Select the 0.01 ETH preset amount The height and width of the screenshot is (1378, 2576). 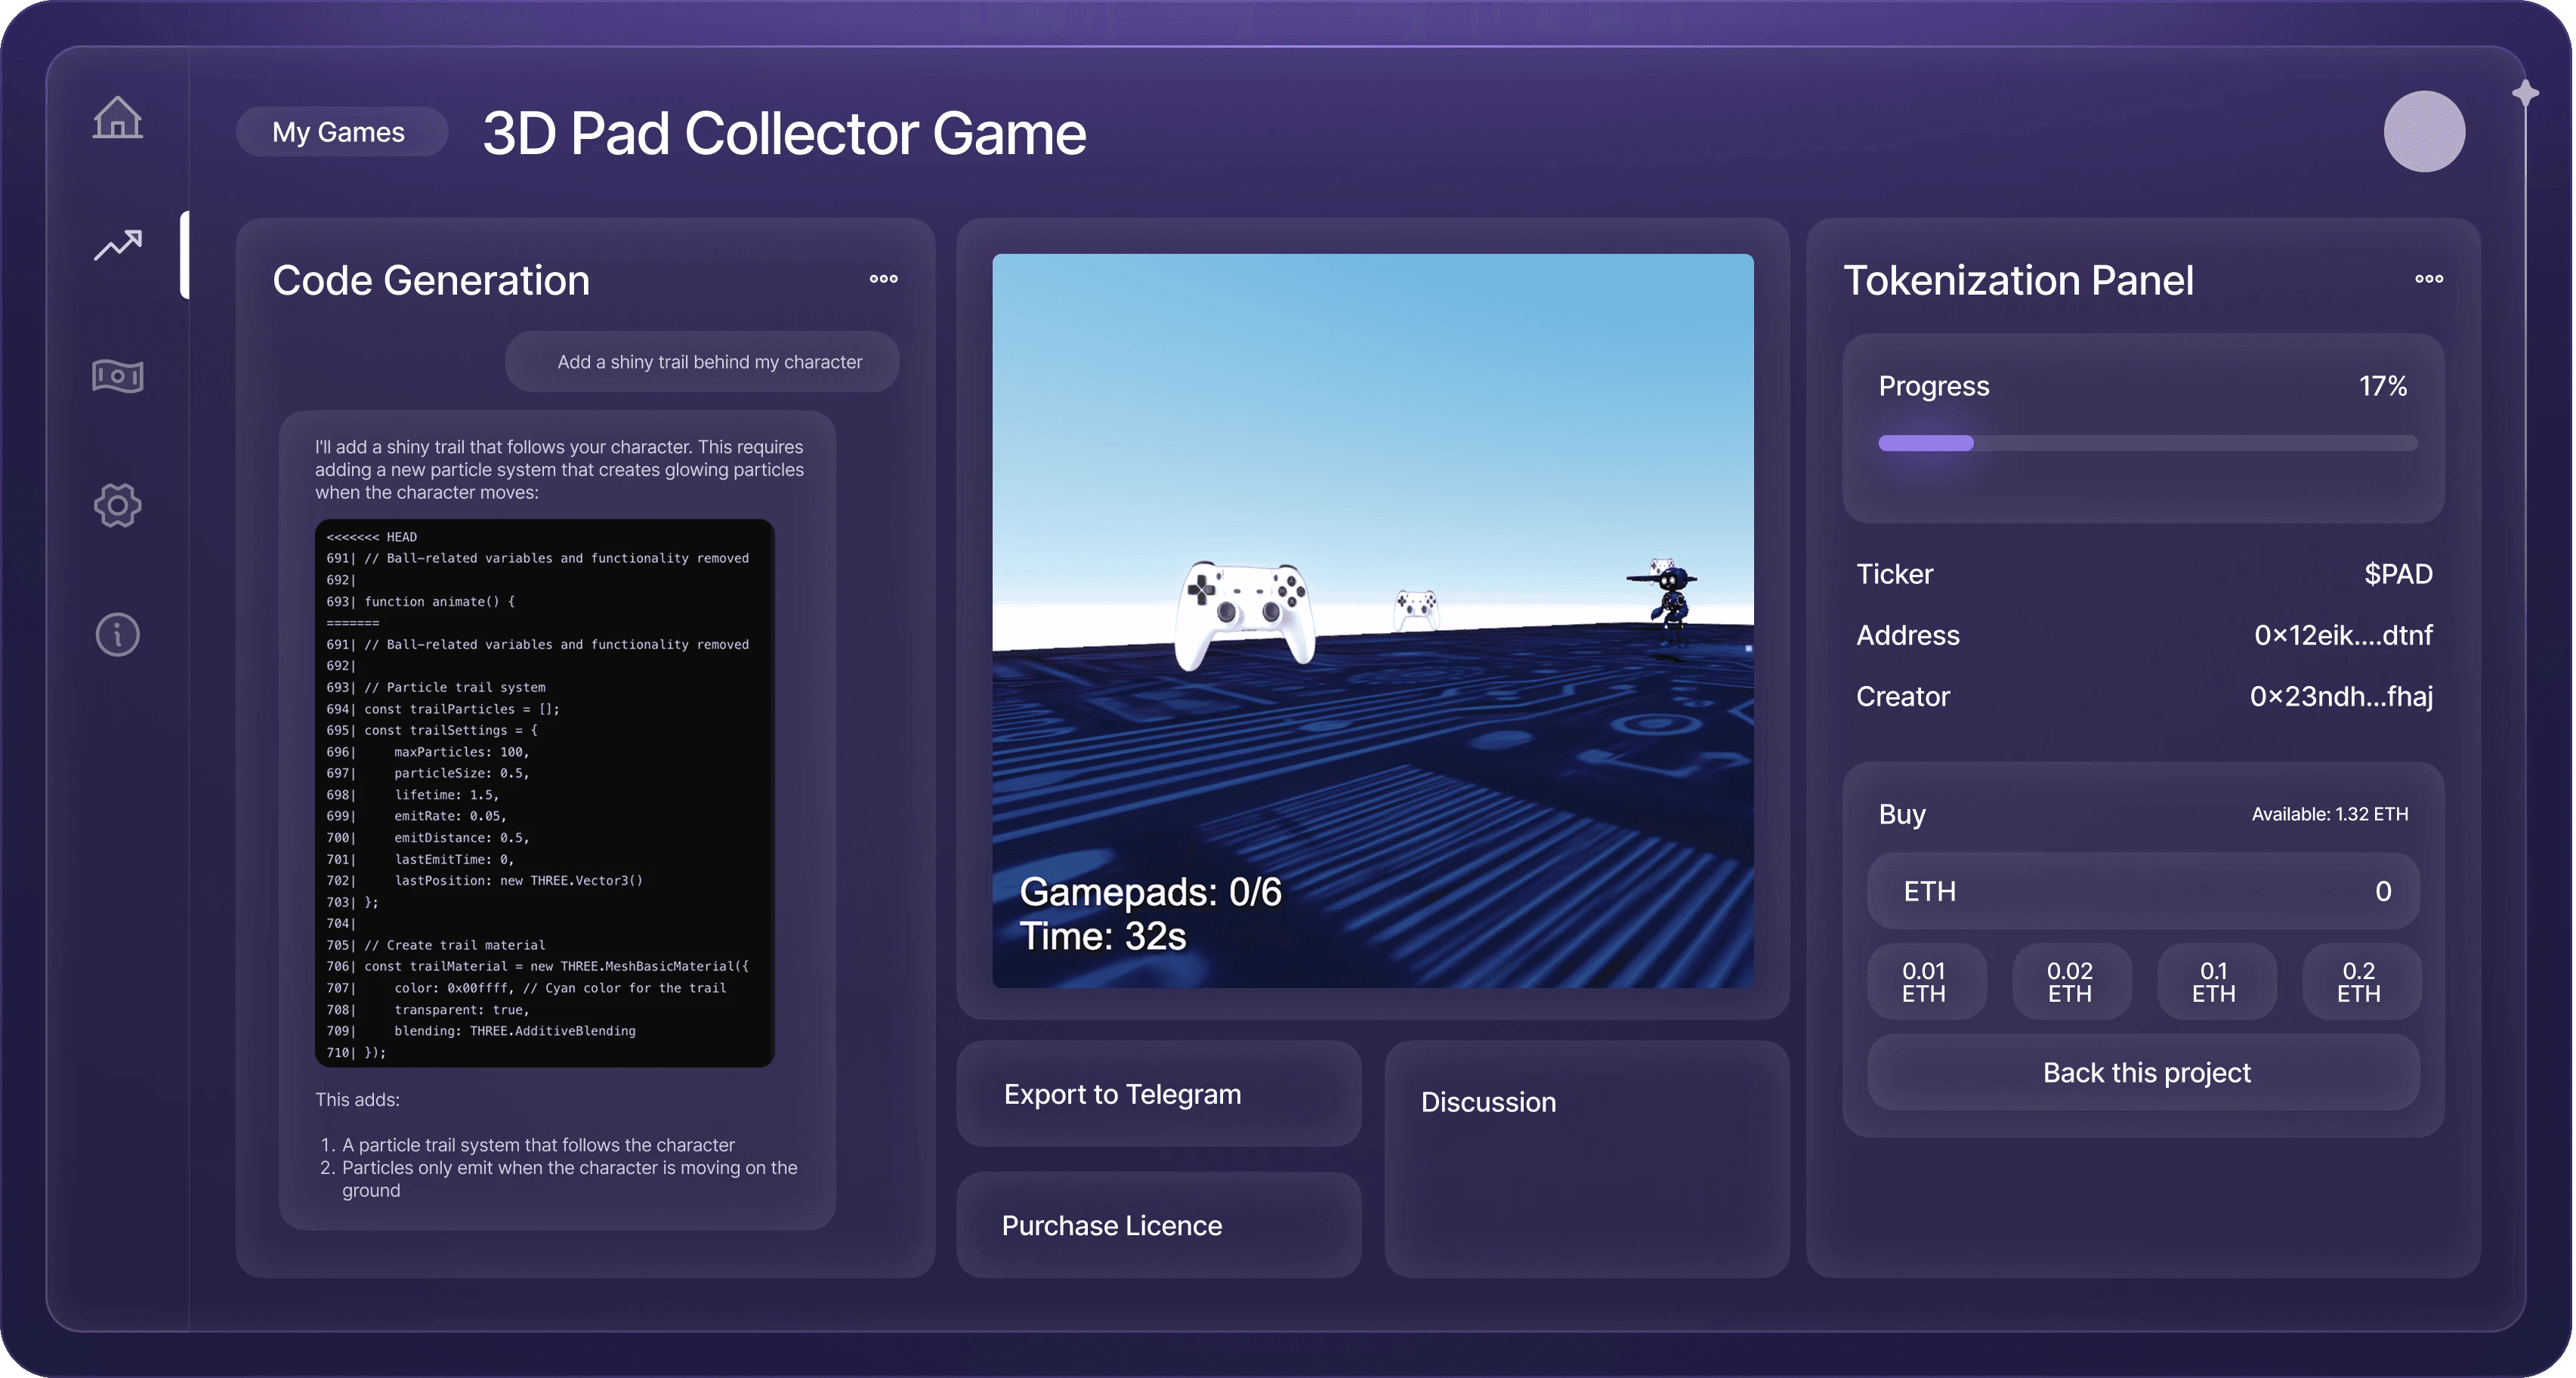coord(1925,982)
